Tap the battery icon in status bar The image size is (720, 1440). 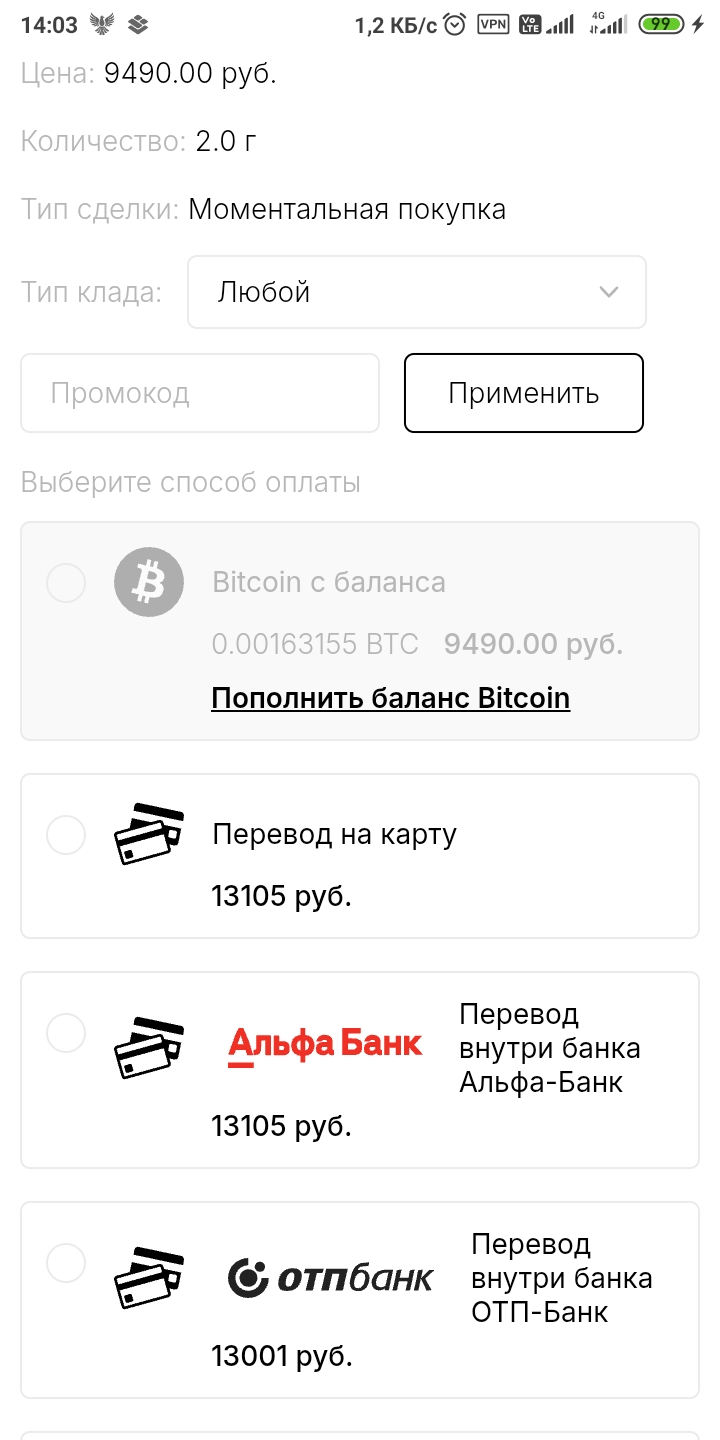(662, 24)
